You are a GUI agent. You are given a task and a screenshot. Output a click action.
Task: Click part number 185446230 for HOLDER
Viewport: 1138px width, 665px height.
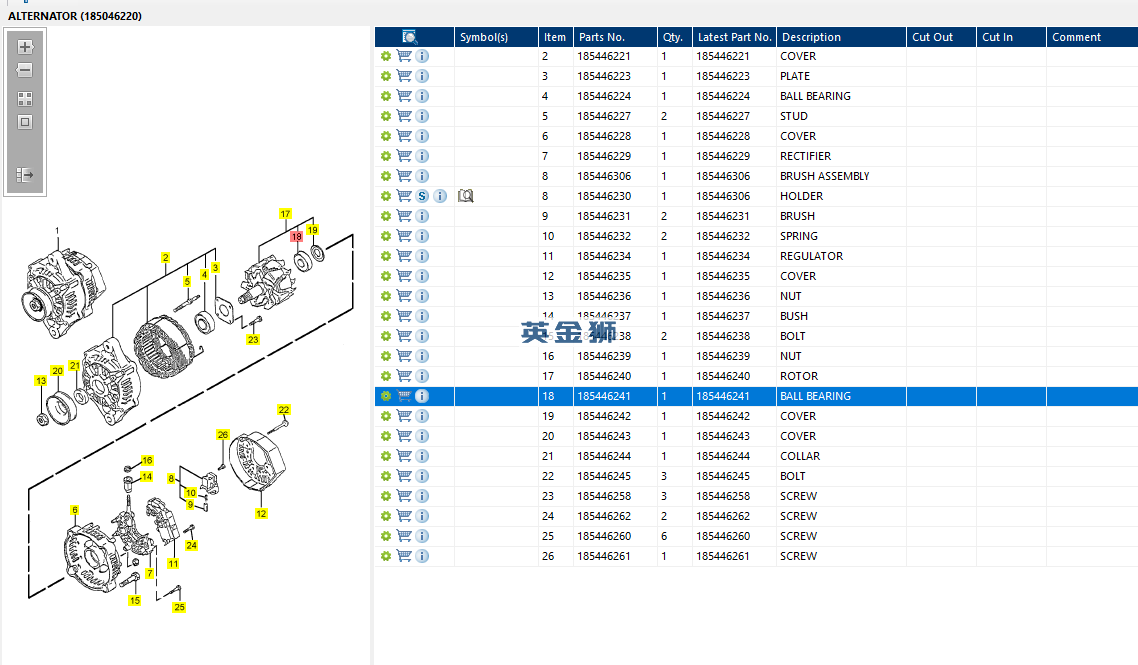click(604, 196)
